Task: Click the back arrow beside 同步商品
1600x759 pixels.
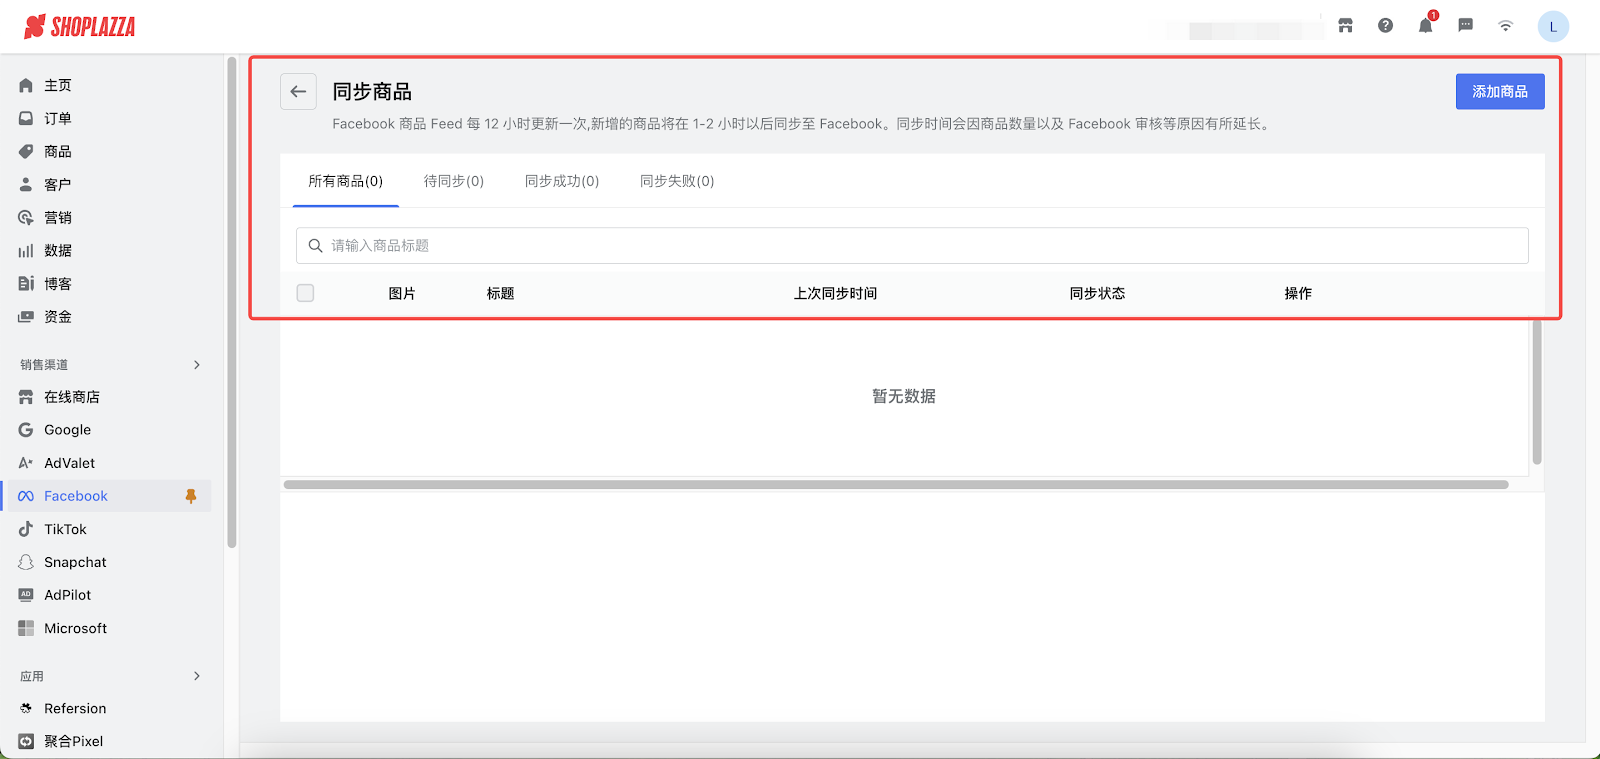Action: pyautogui.click(x=298, y=92)
